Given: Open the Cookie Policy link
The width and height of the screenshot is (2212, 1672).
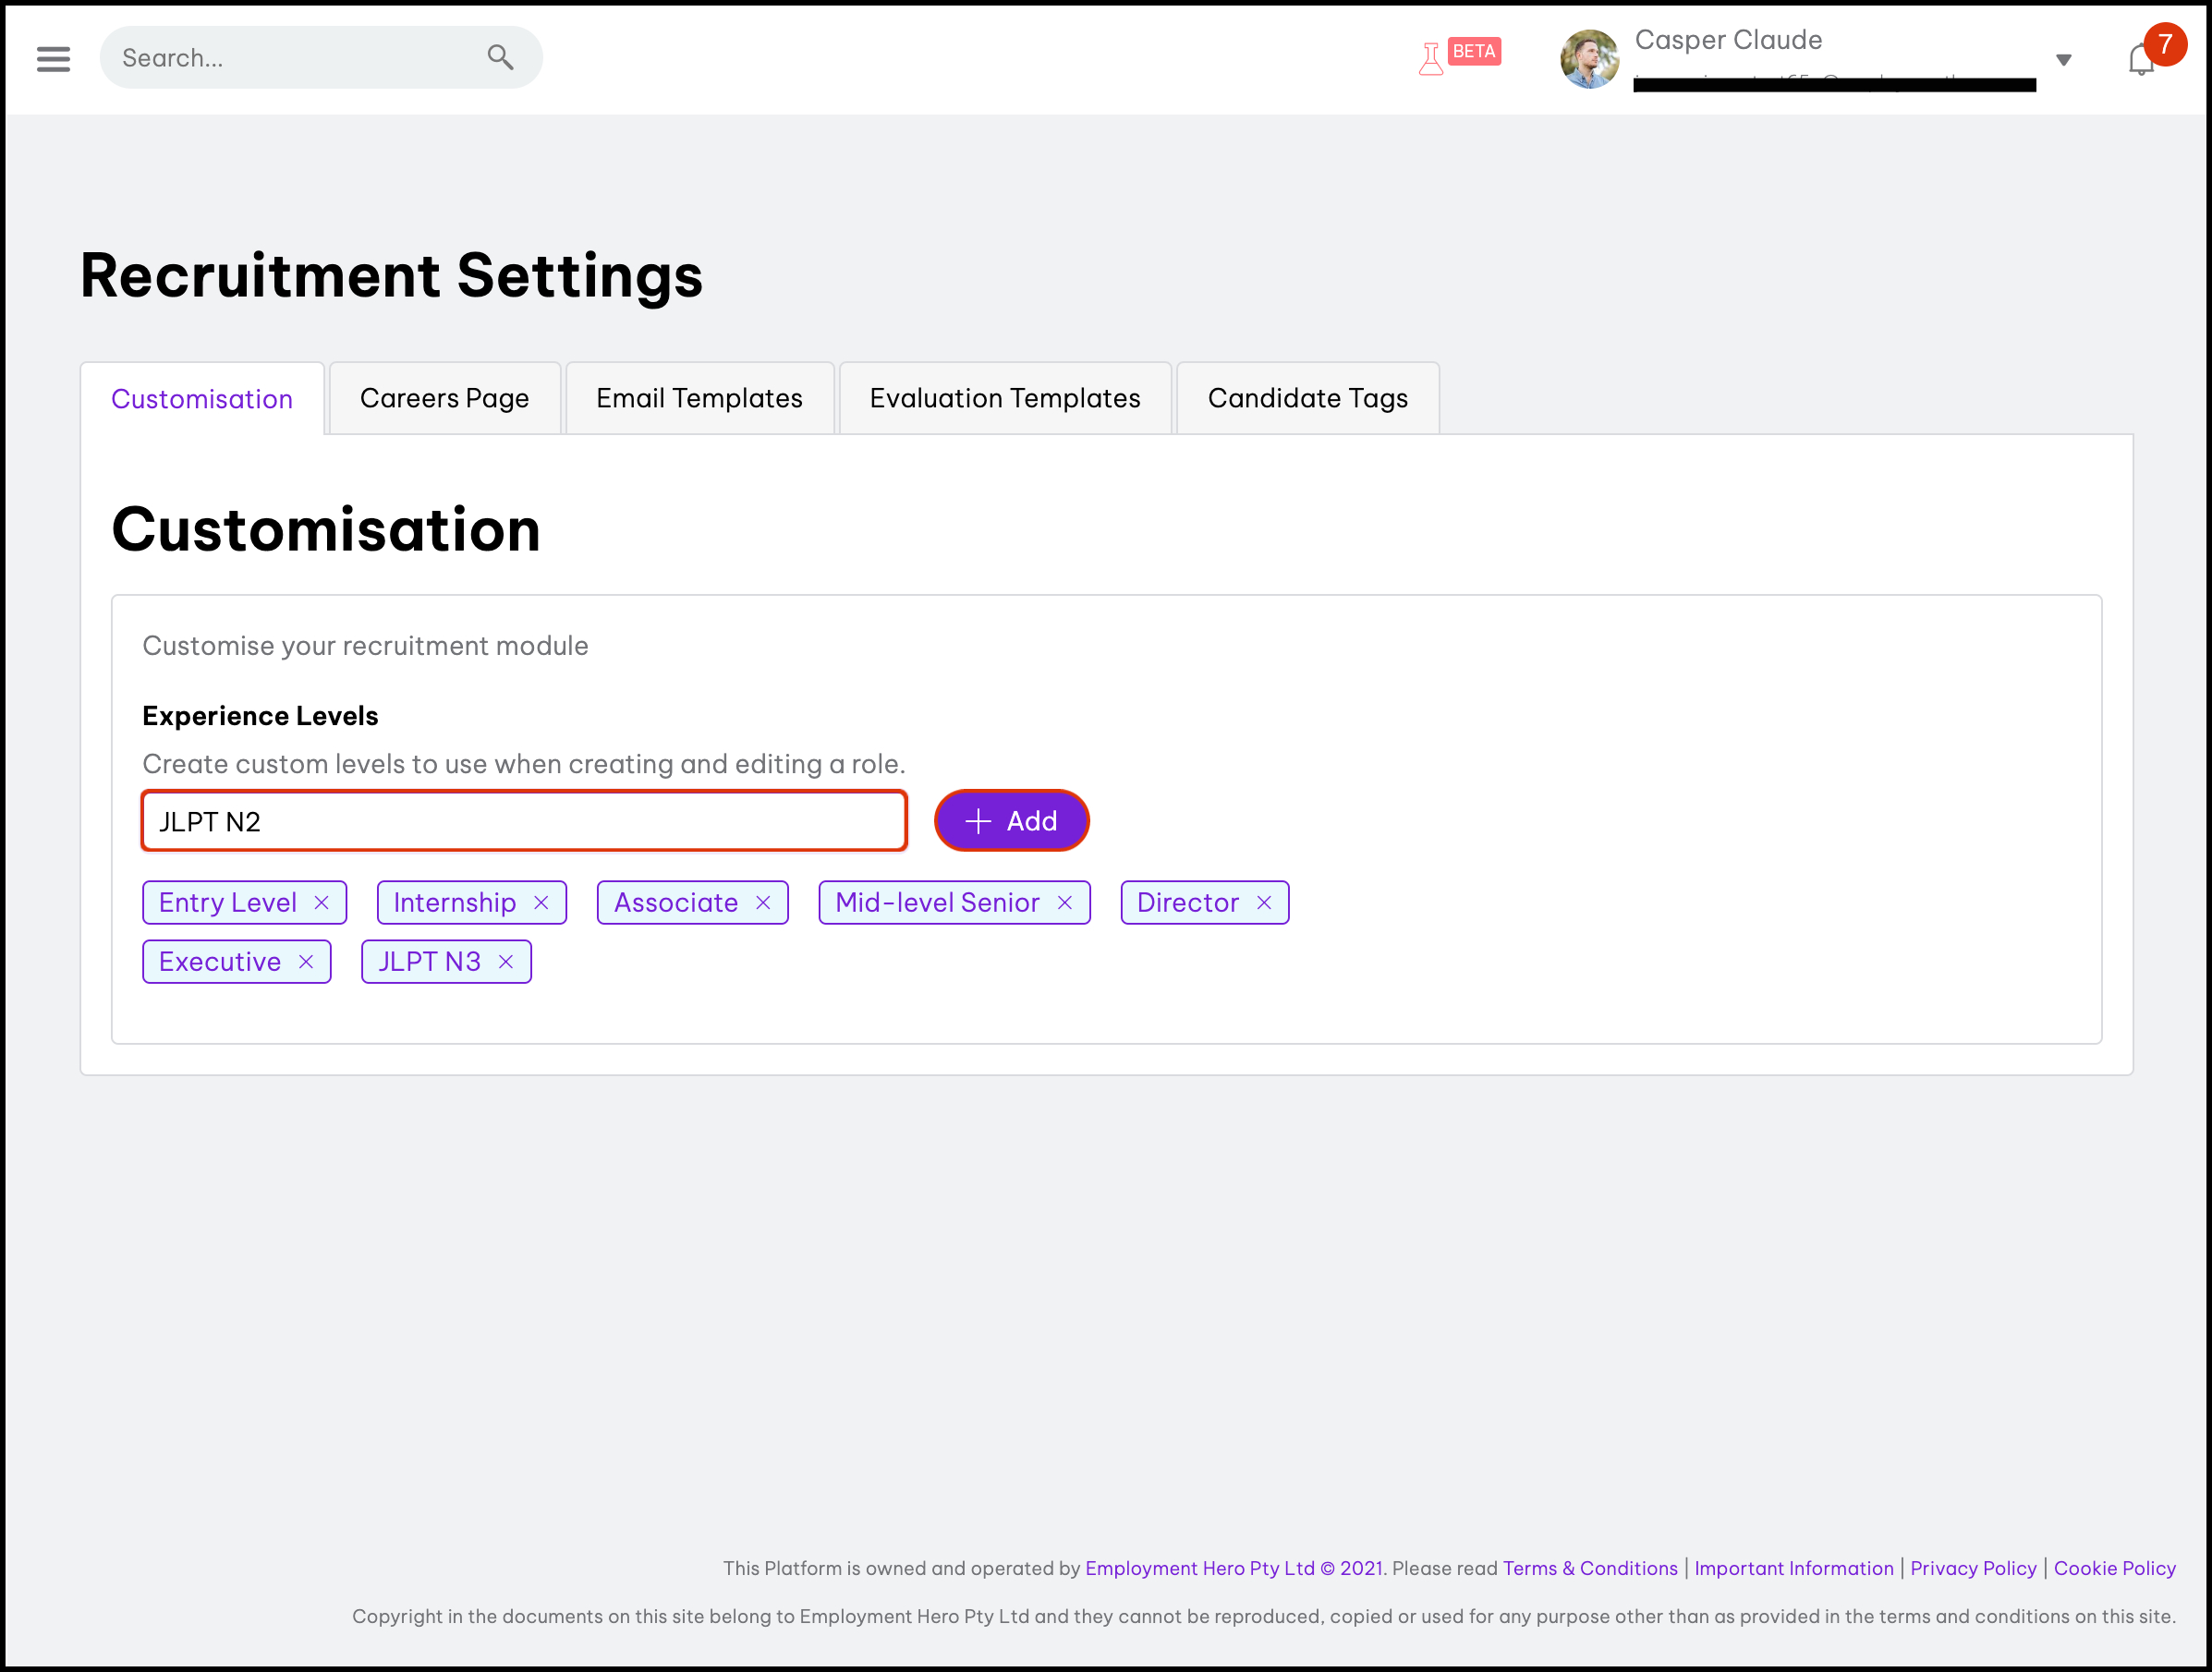Looking at the screenshot, I should (x=2114, y=1568).
